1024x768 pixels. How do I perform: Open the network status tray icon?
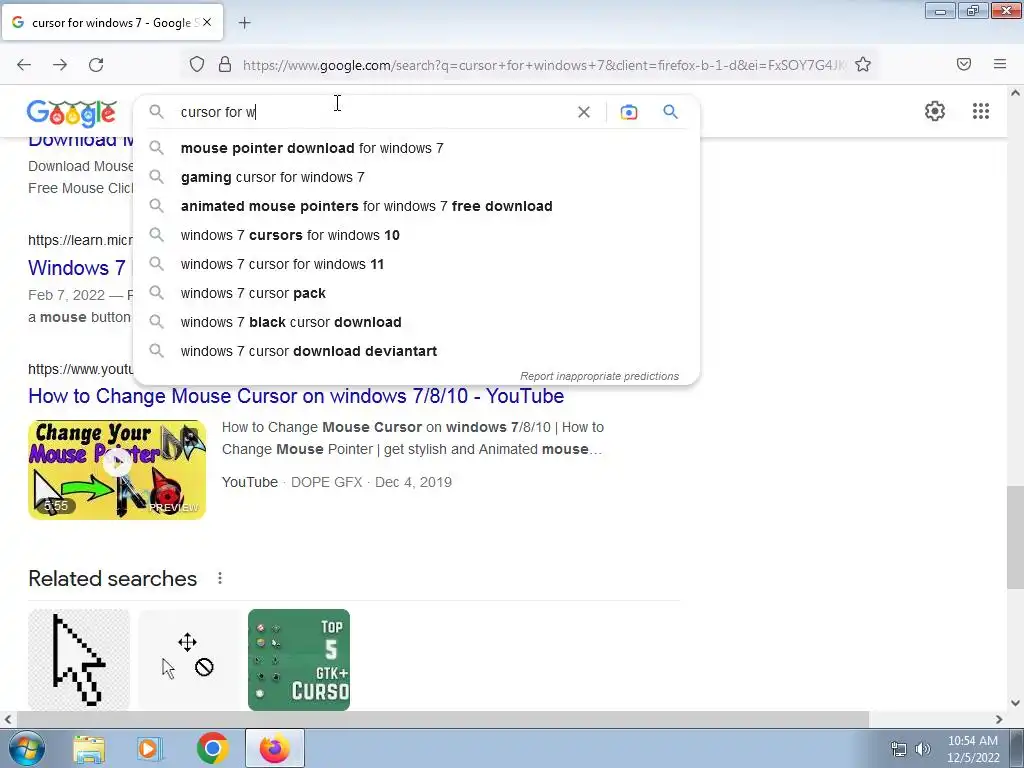click(899, 749)
